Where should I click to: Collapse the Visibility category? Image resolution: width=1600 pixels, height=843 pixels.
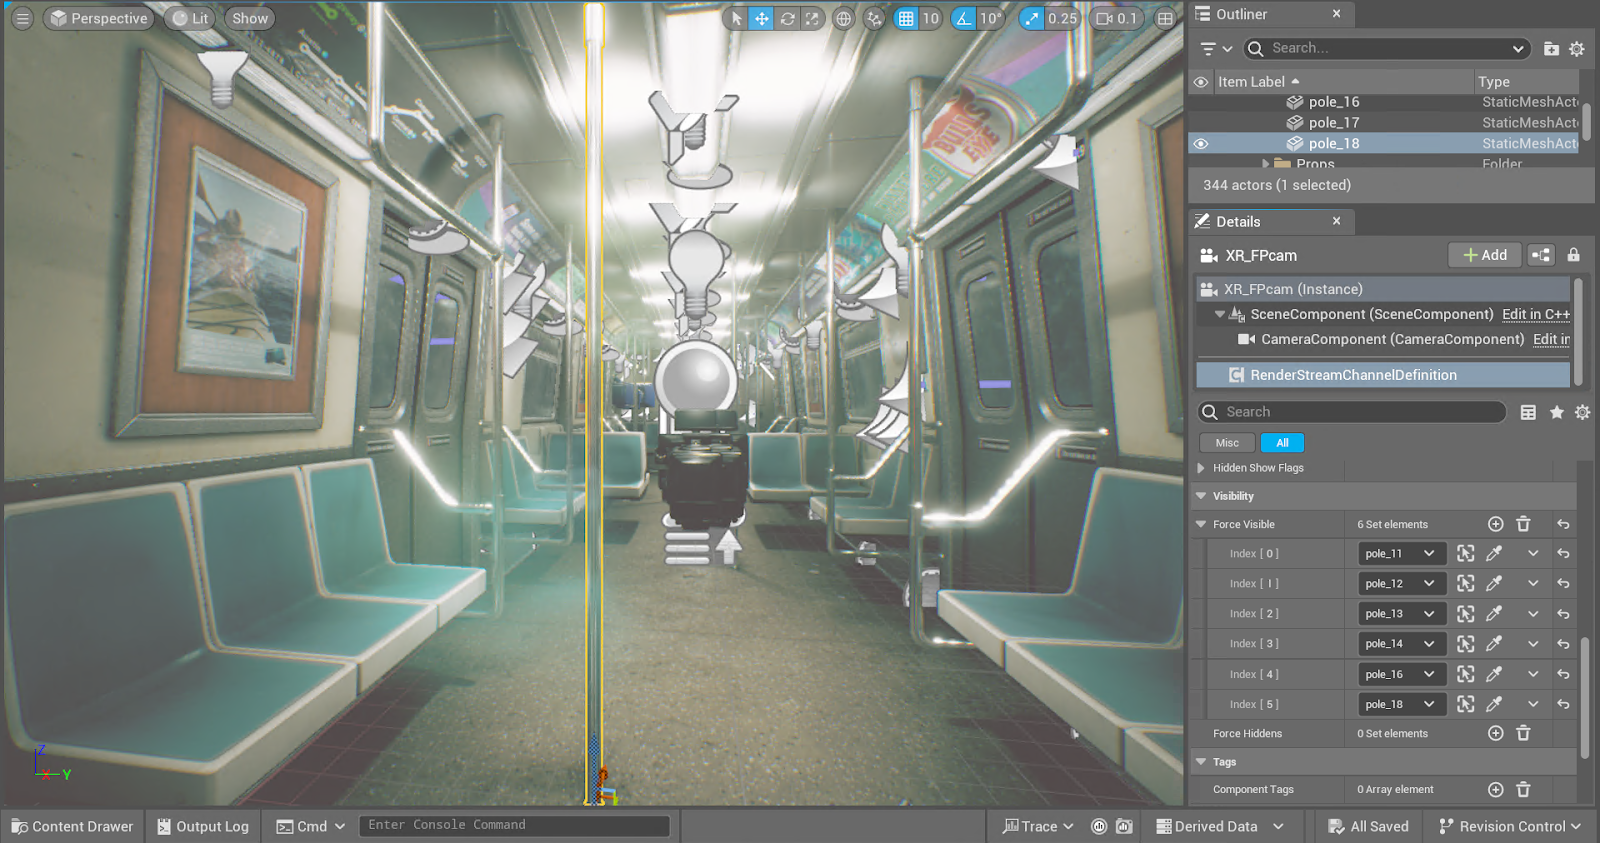tap(1201, 496)
